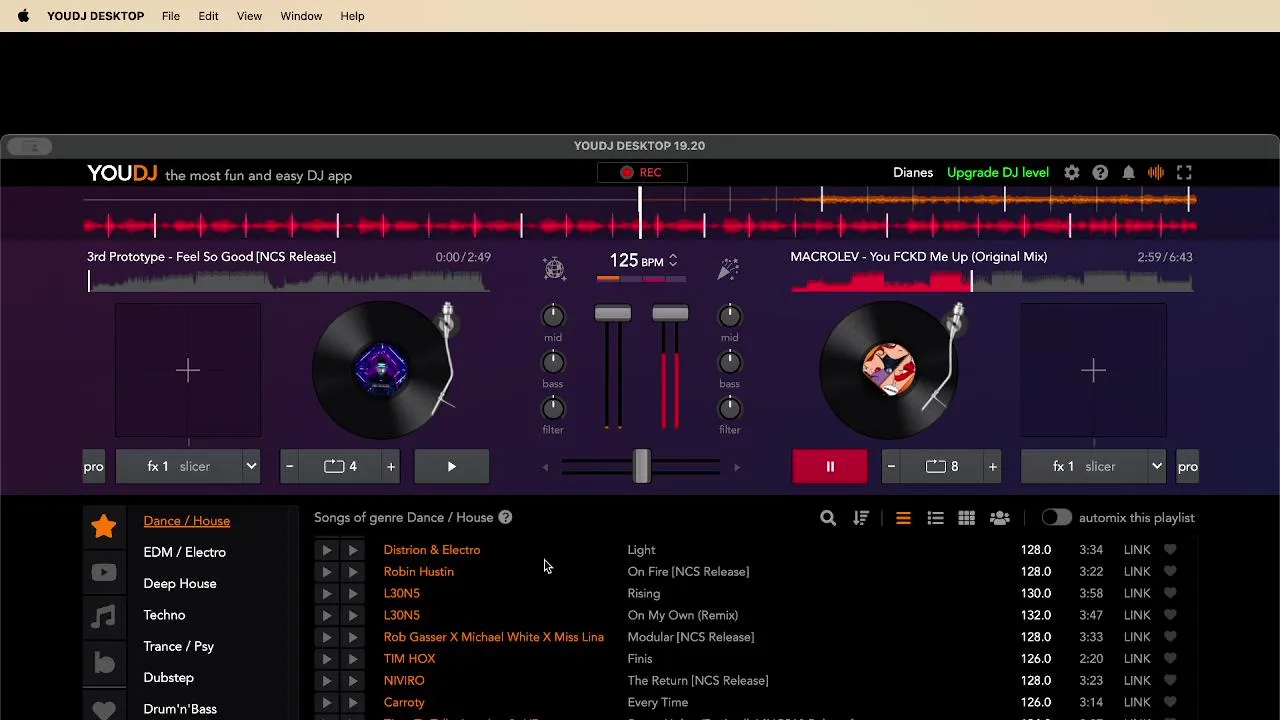
Task: Toggle the right deck loop 8 button
Action: coord(942,467)
